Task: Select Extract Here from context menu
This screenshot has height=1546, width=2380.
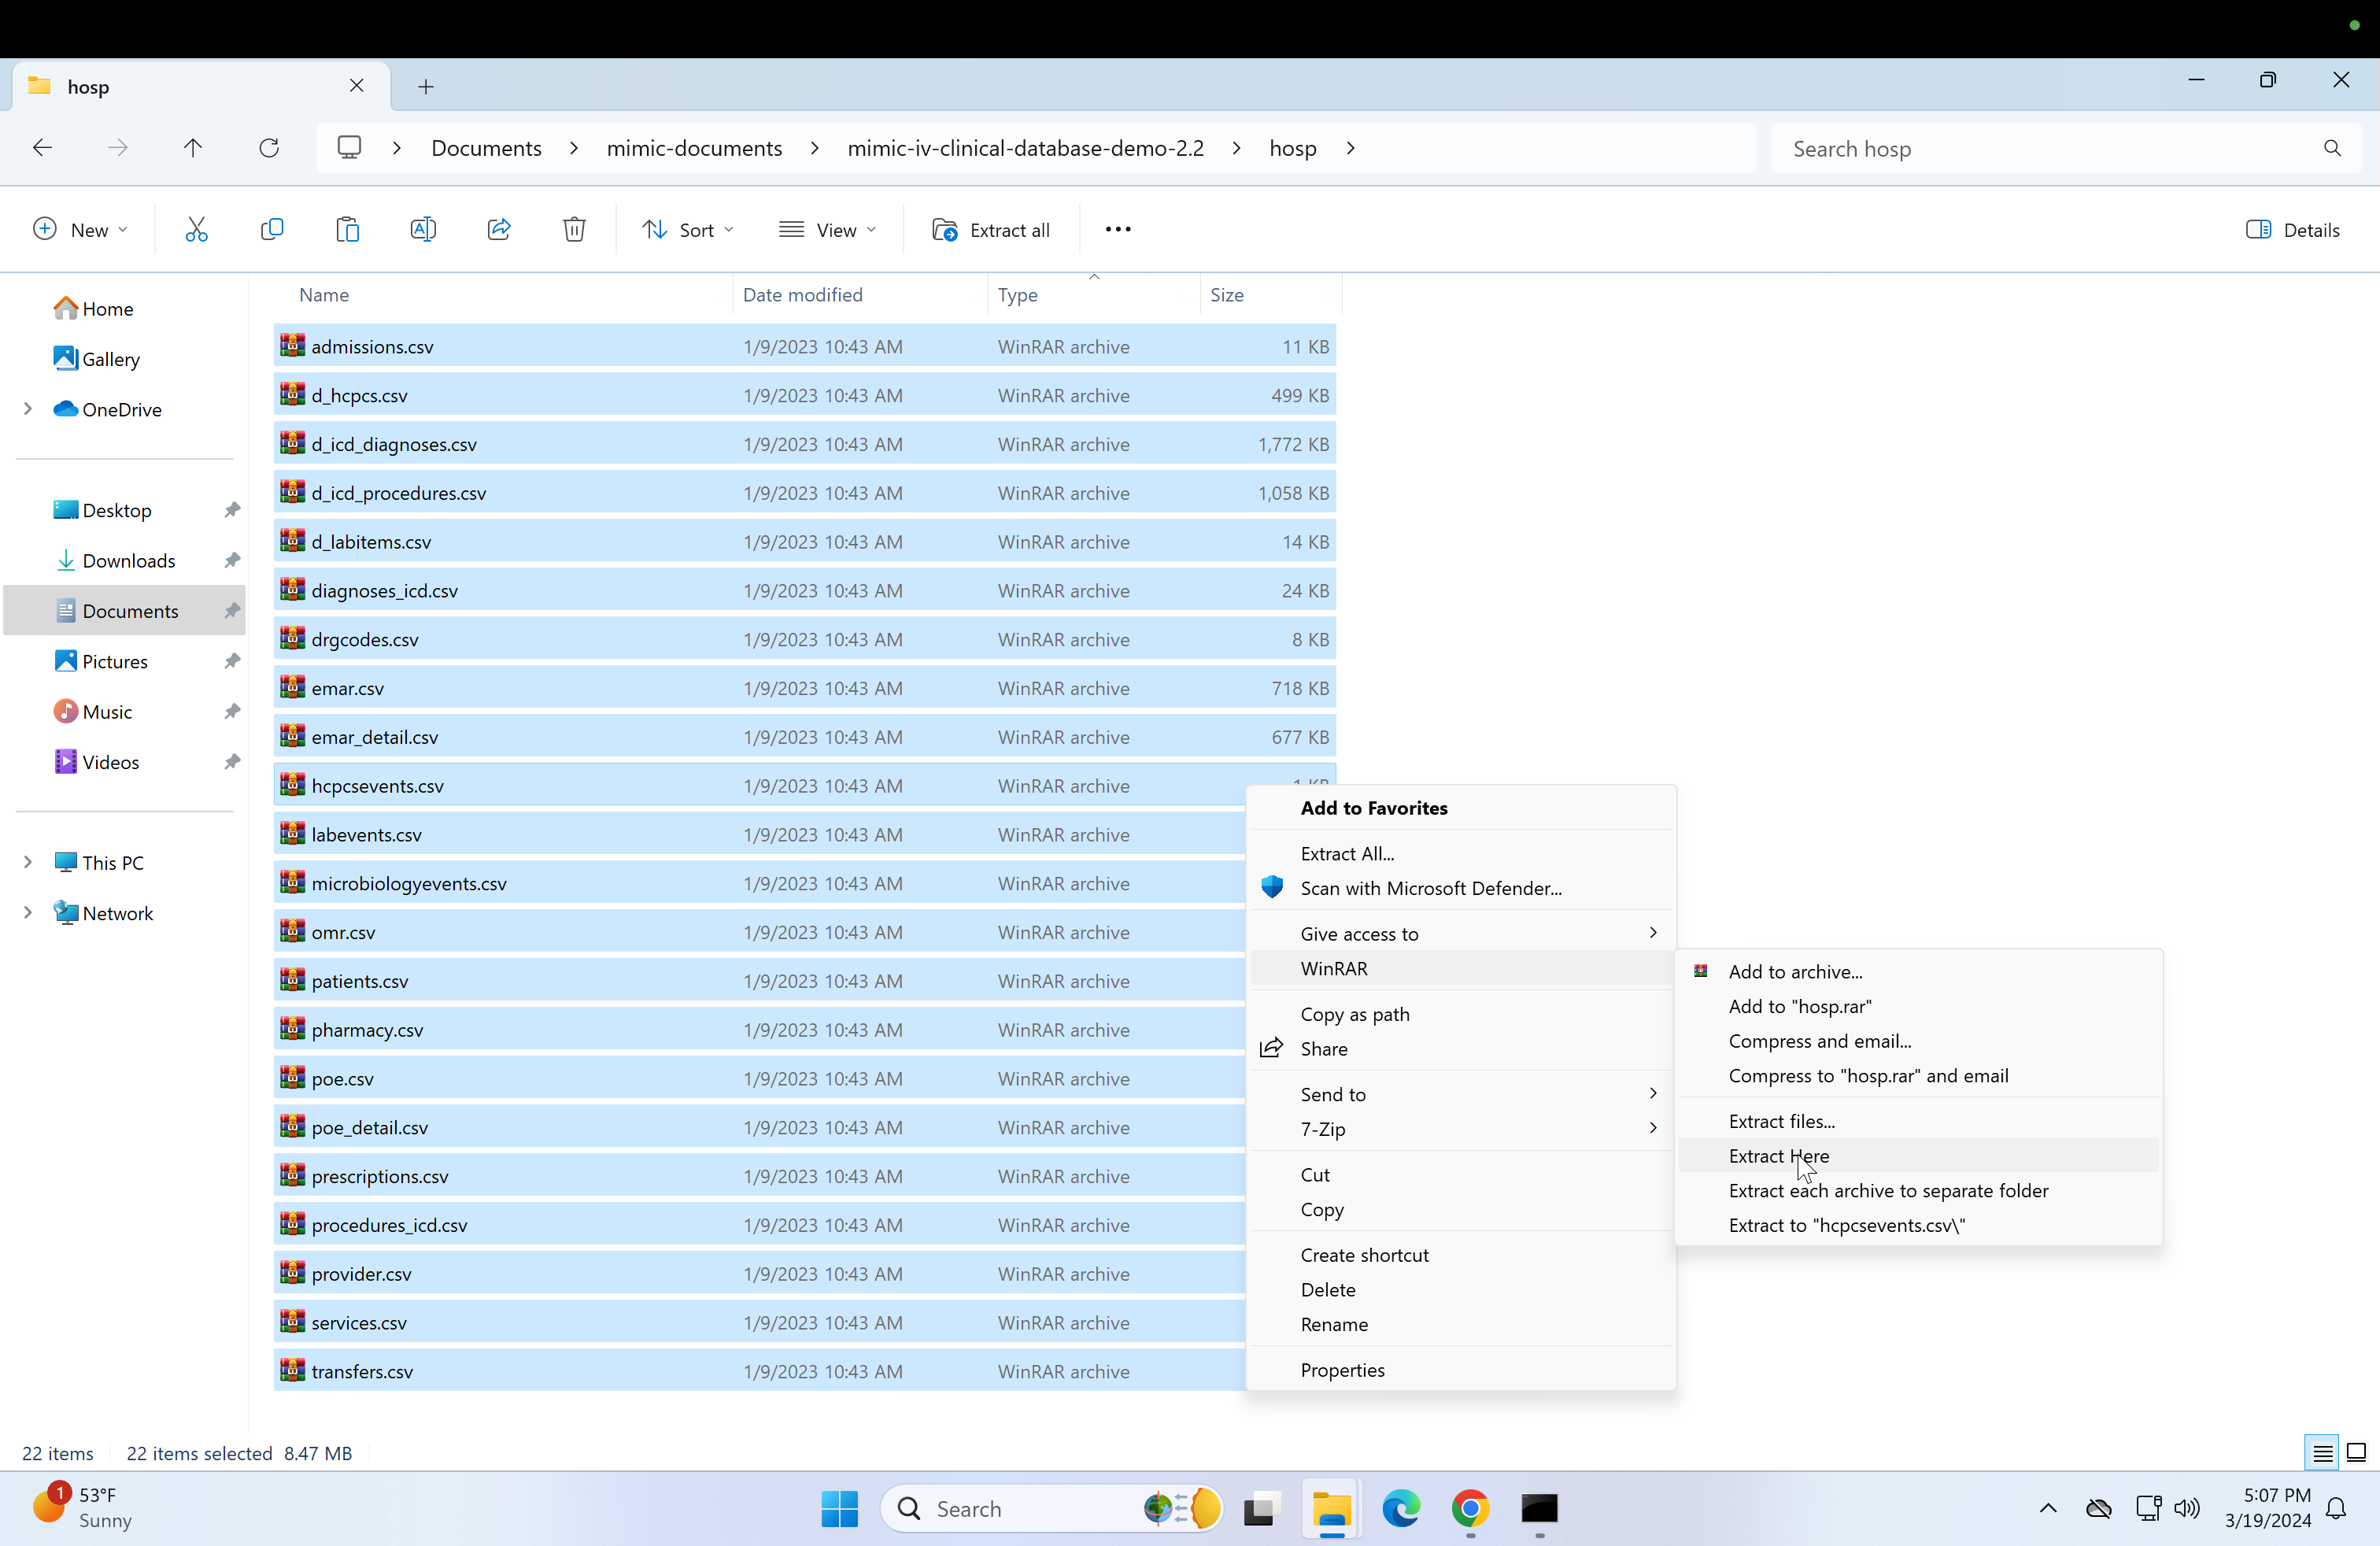Action: [1779, 1156]
